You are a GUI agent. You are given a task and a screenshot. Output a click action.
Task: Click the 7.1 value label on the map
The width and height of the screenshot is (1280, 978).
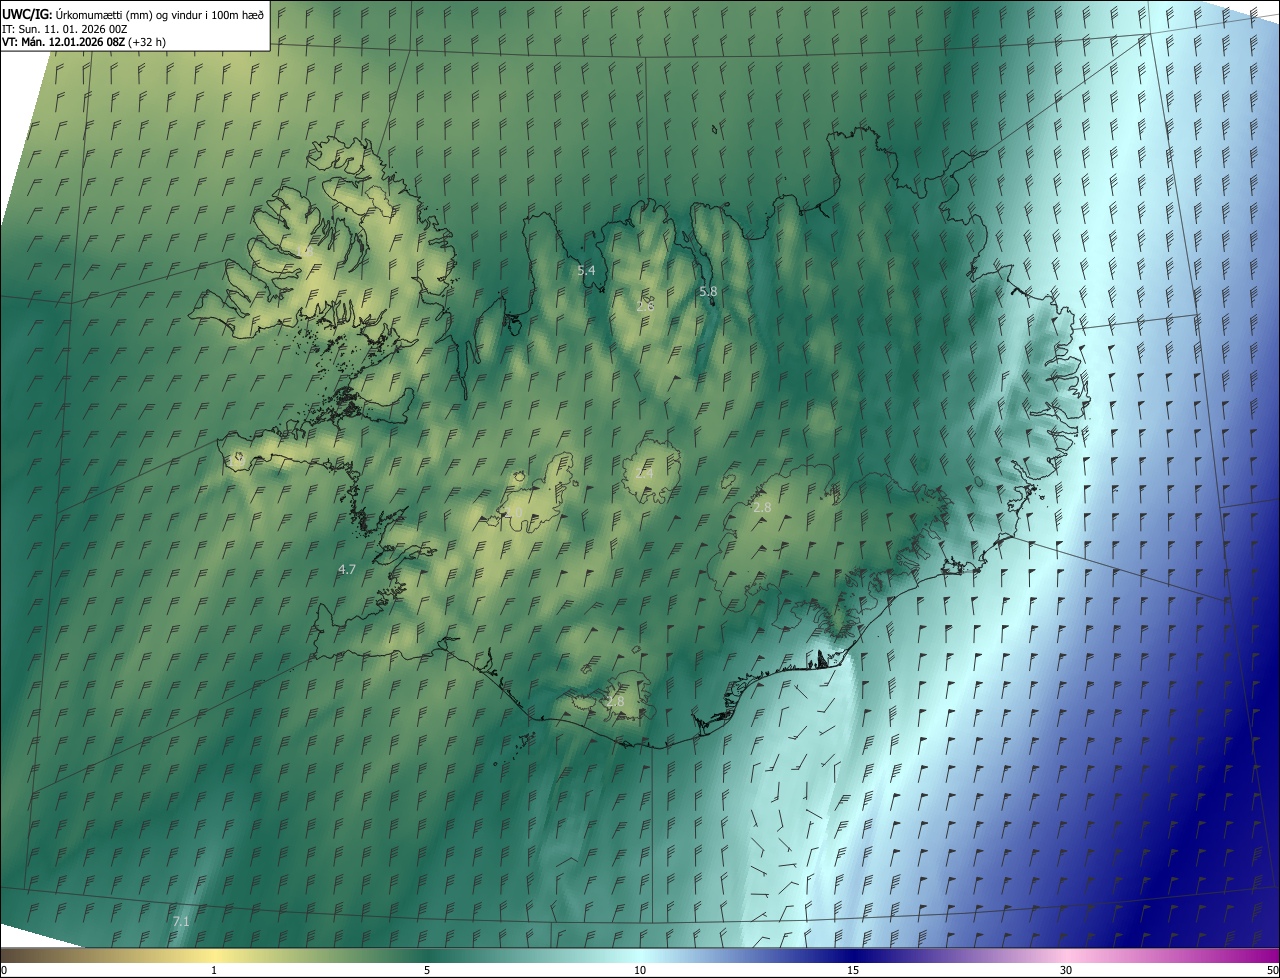point(181,921)
